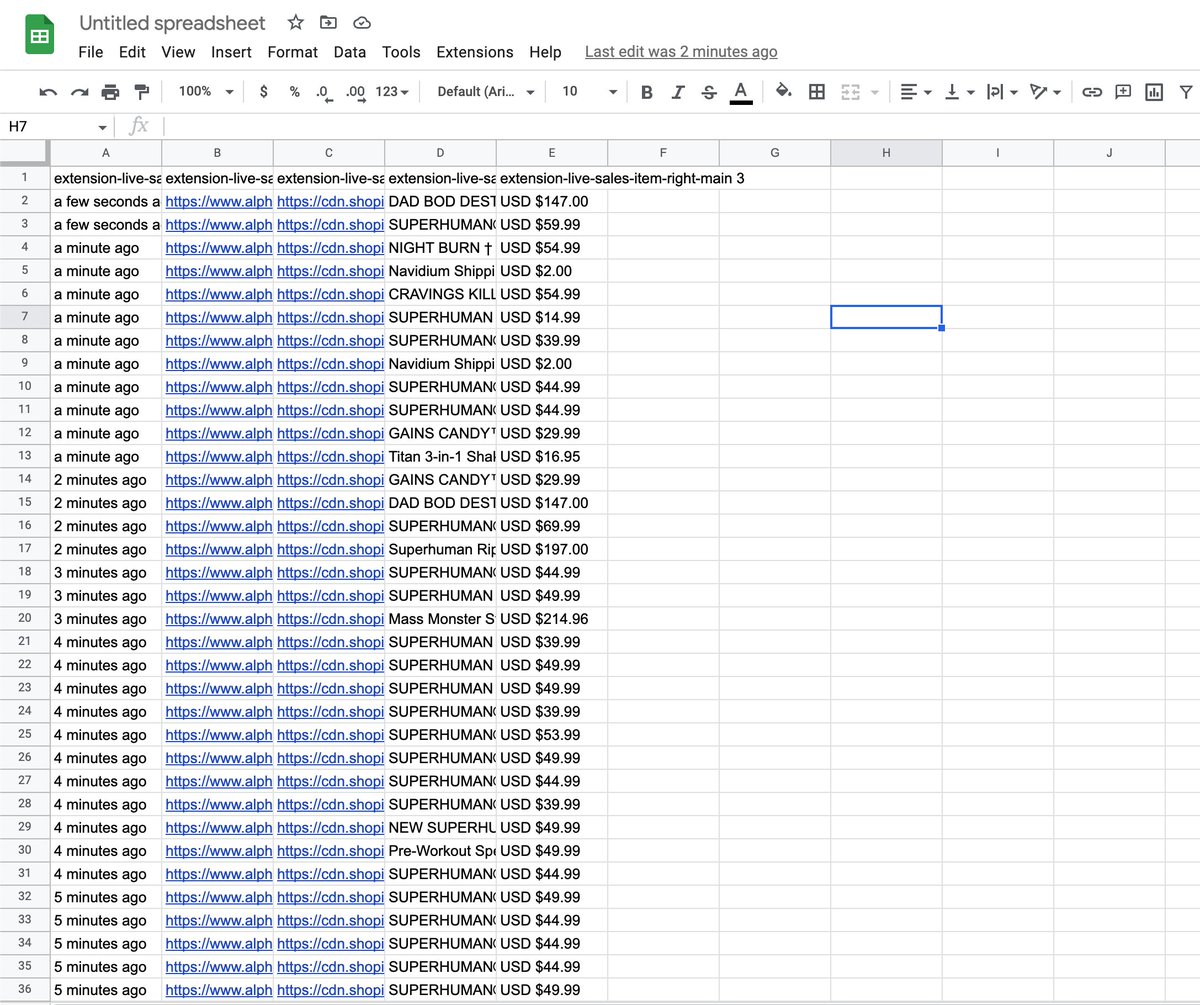This screenshot has height=1005, width=1200.
Task: Format as currency with dollar icon
Action: coord(263,92)
